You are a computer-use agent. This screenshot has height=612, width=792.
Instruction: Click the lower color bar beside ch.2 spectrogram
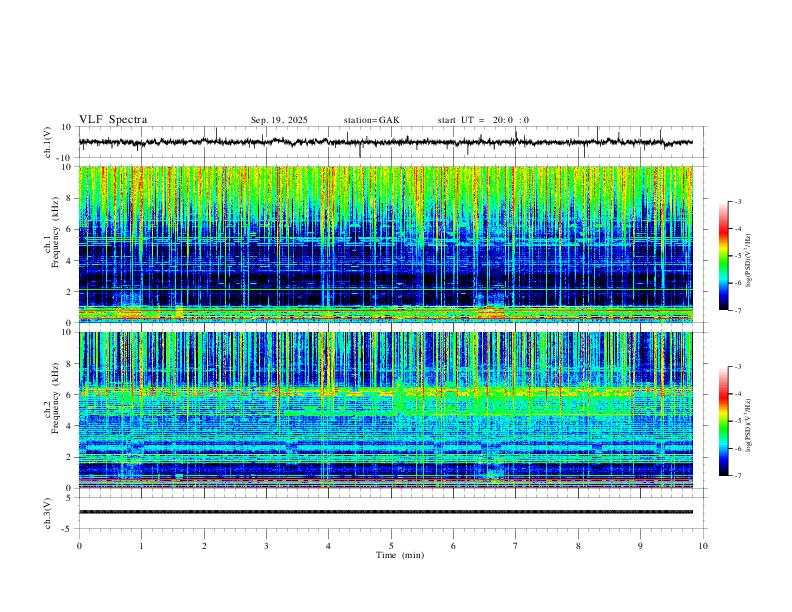(x=723, y=421)
